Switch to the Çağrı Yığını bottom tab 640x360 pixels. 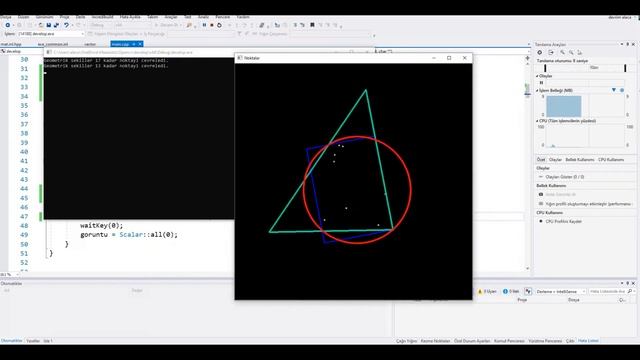coord(406,340)
